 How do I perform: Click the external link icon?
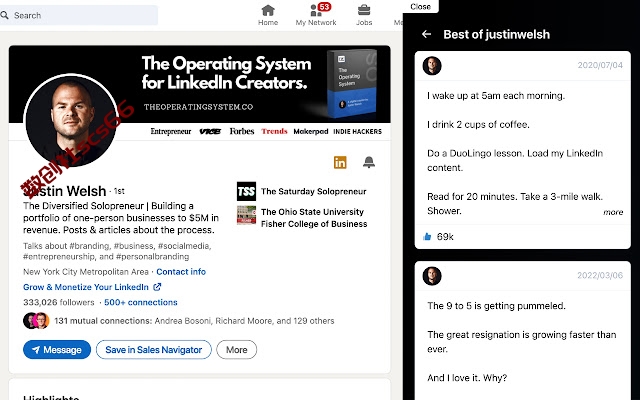point(157,287)
